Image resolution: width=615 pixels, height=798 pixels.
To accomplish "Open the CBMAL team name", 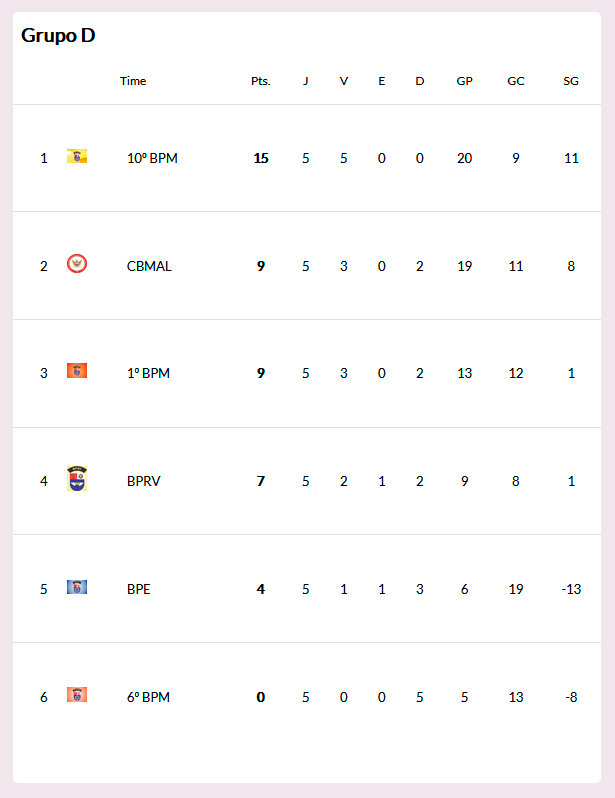I will (149, 266).
